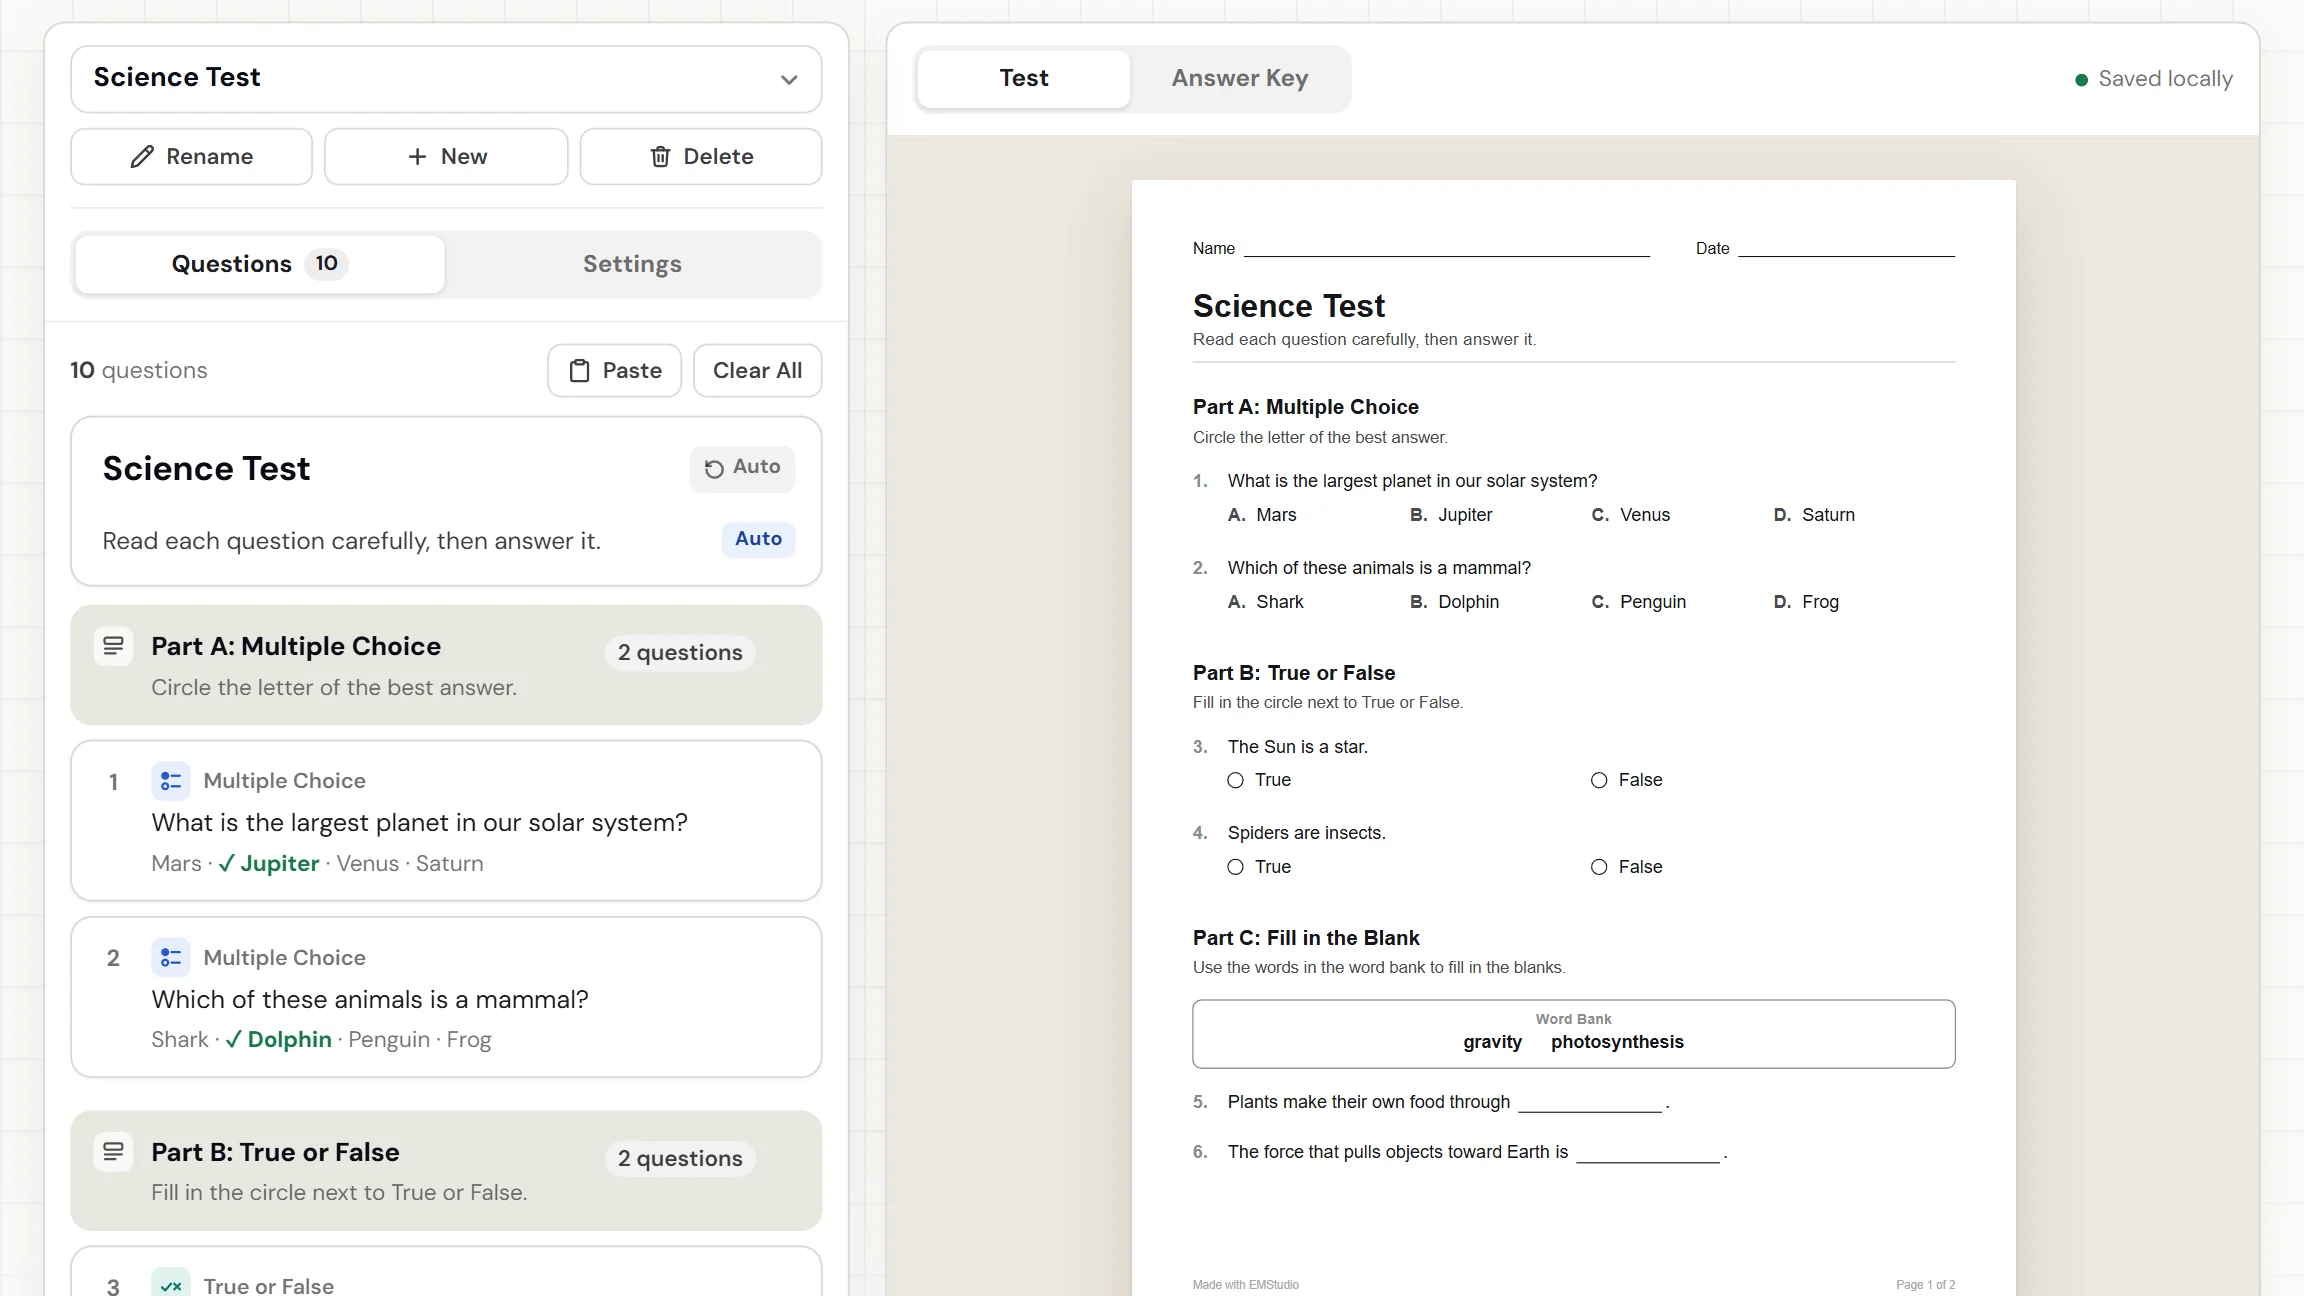
Task: Click the green checkmark beside Jupiter
Action: pos(227,863)
